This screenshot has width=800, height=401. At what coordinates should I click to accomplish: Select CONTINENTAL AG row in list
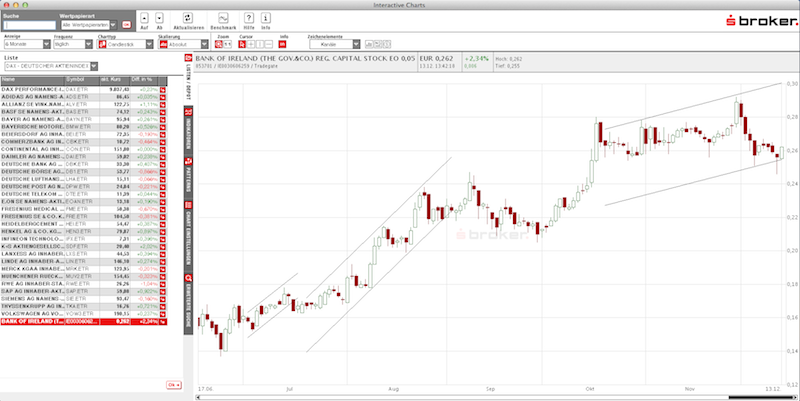click(x=84, y=149)
